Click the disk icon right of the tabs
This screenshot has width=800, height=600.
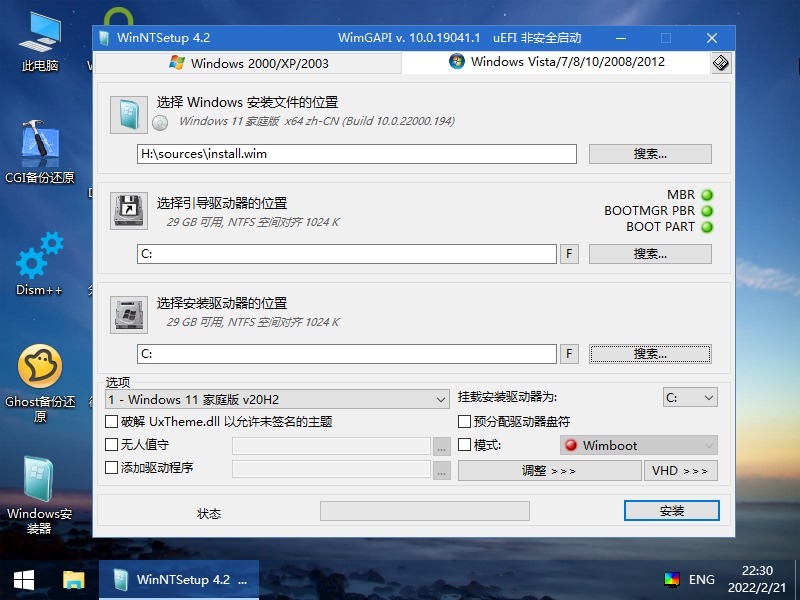click(720, 63)
